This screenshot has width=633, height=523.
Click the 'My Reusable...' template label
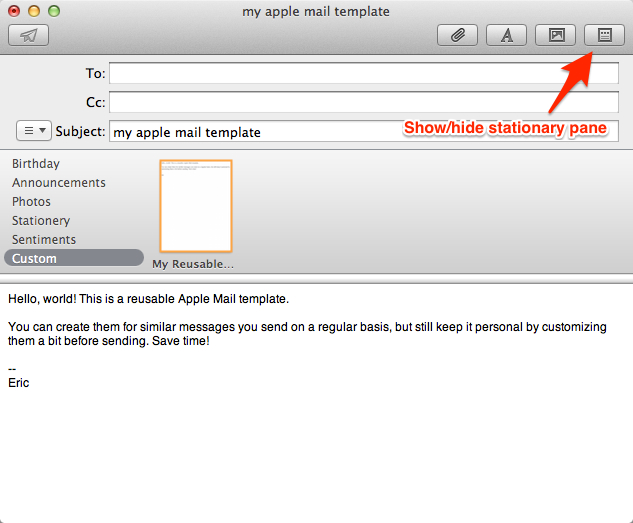193,264
